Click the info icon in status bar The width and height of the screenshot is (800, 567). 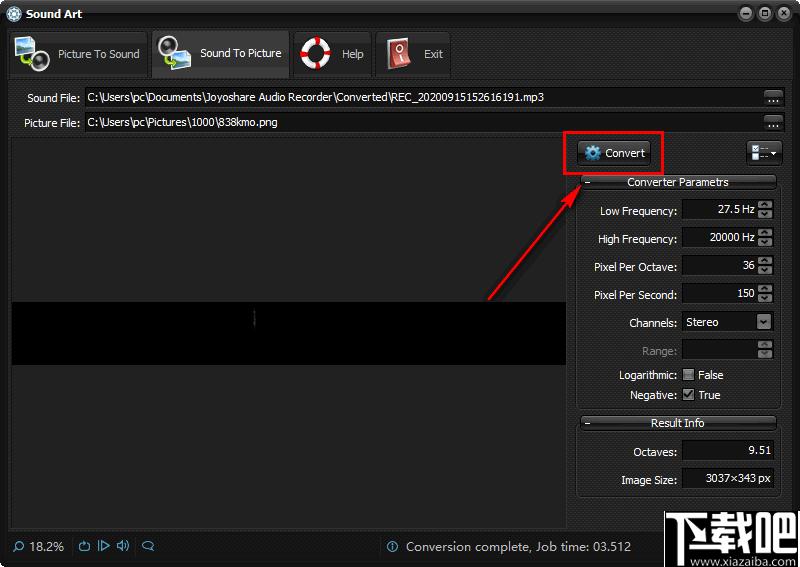tap(392, 547)
